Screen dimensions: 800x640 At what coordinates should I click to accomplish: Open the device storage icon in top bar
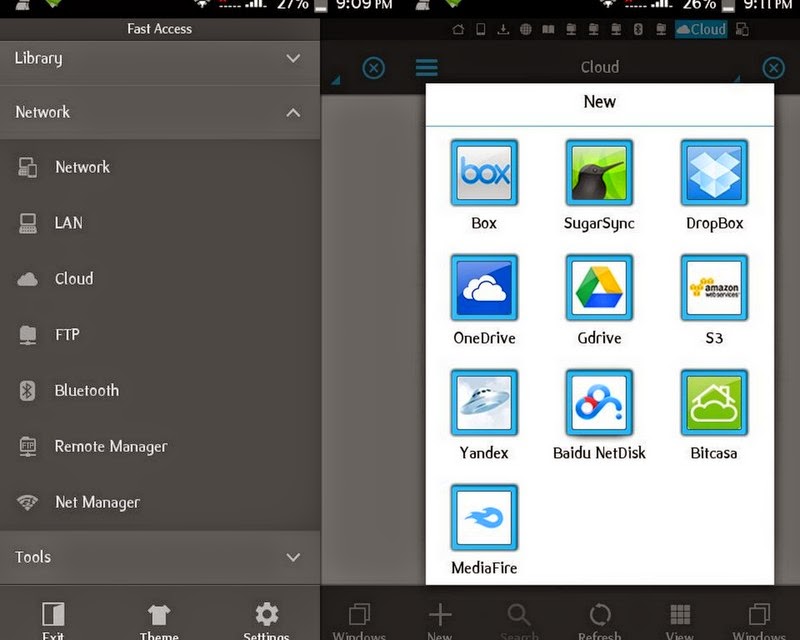coord(481,29)
